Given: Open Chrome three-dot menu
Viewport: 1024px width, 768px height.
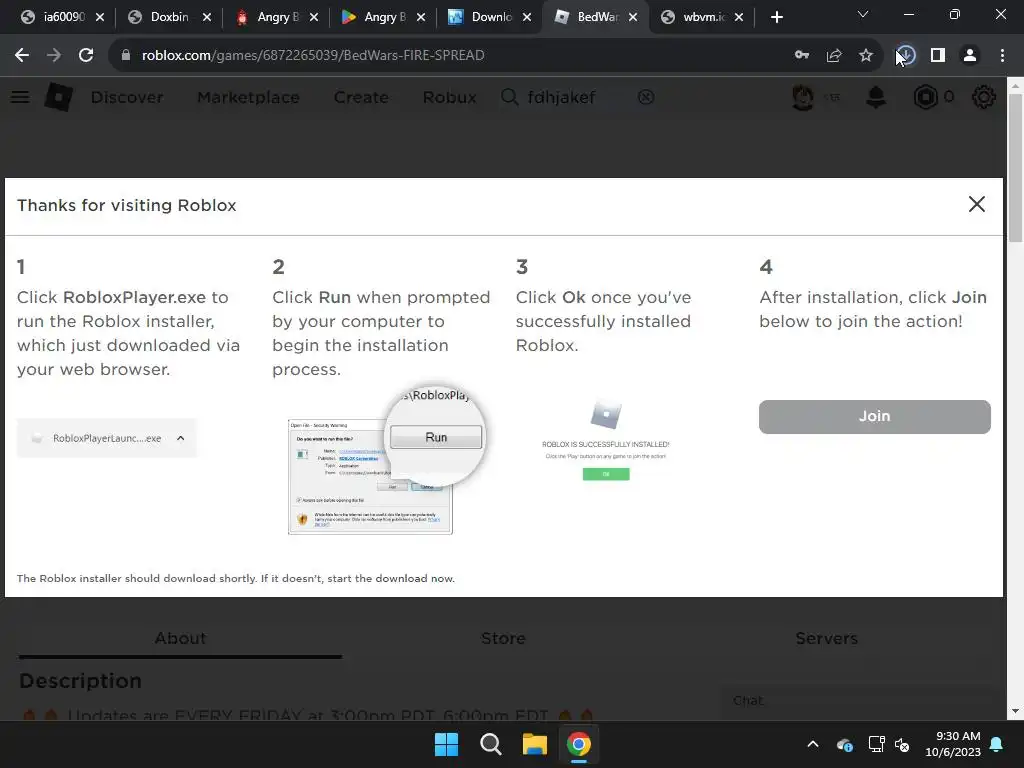Looking at the screenshot, I should (1002, 56).
